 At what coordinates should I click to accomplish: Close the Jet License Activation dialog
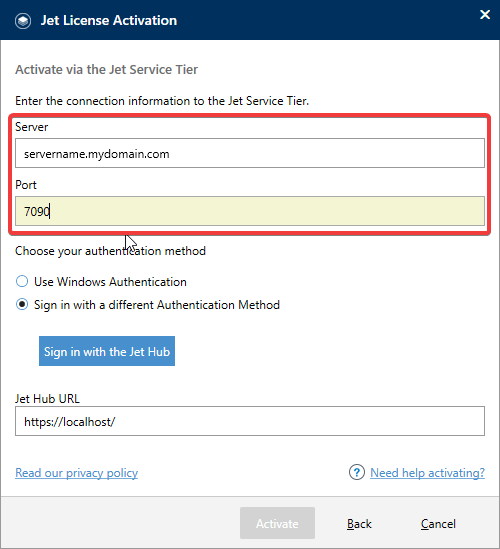[x=485, y=14]
